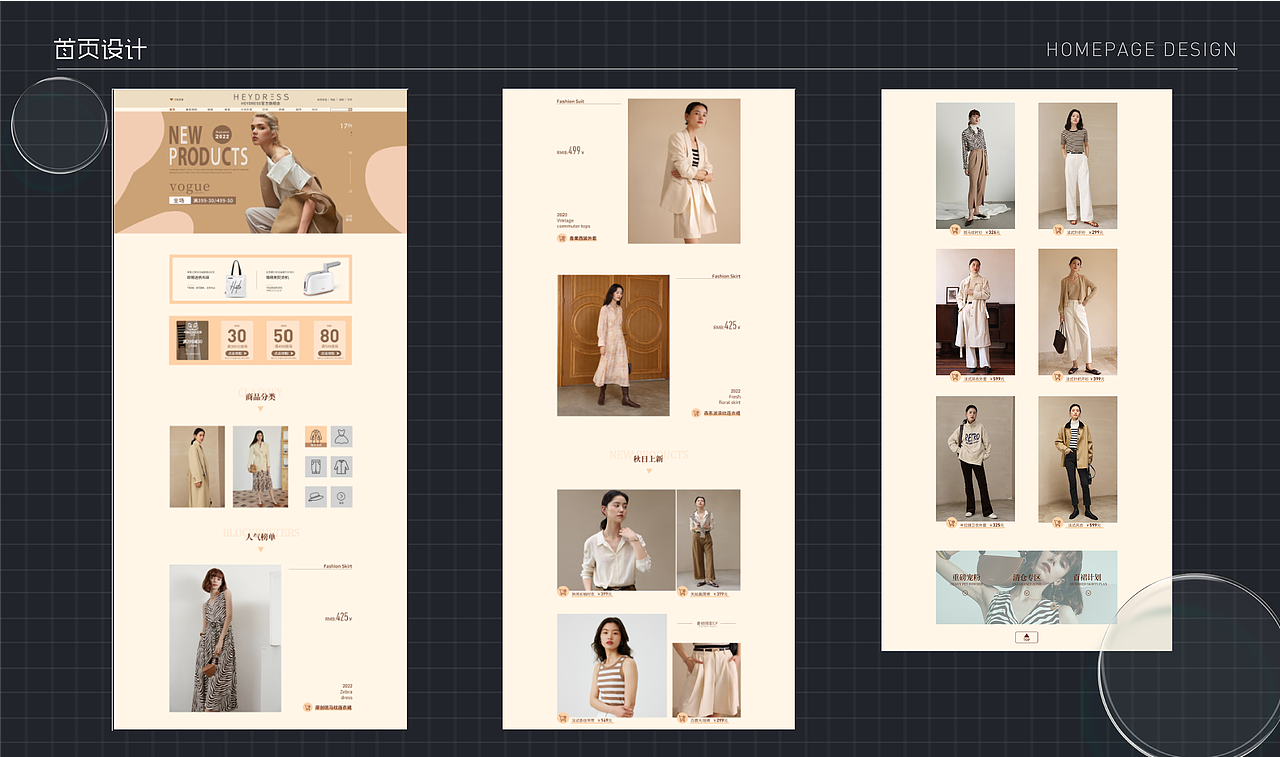Click the RMB 499 price text
Viewport: 1280px width, 757px height.
point(571,151)
